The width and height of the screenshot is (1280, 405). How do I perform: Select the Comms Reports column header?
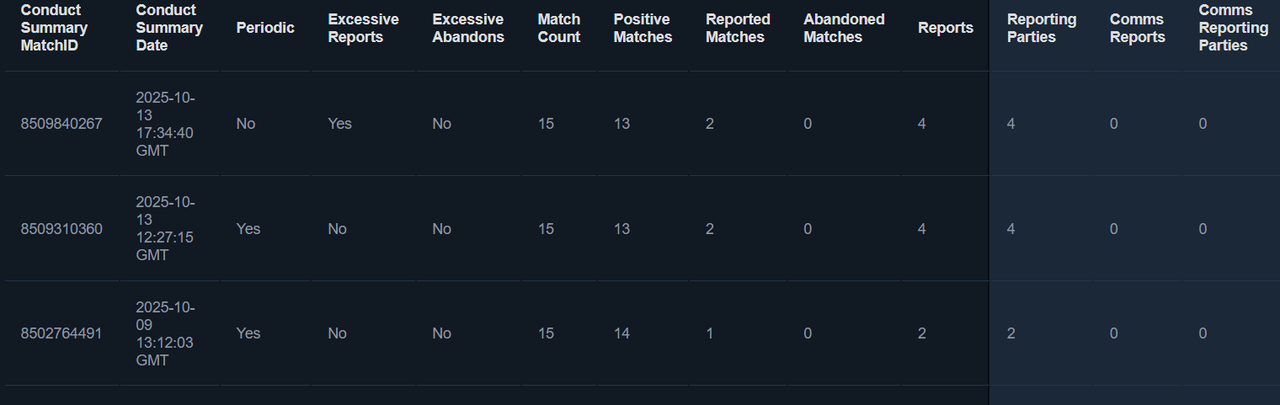click(1138, 28)
